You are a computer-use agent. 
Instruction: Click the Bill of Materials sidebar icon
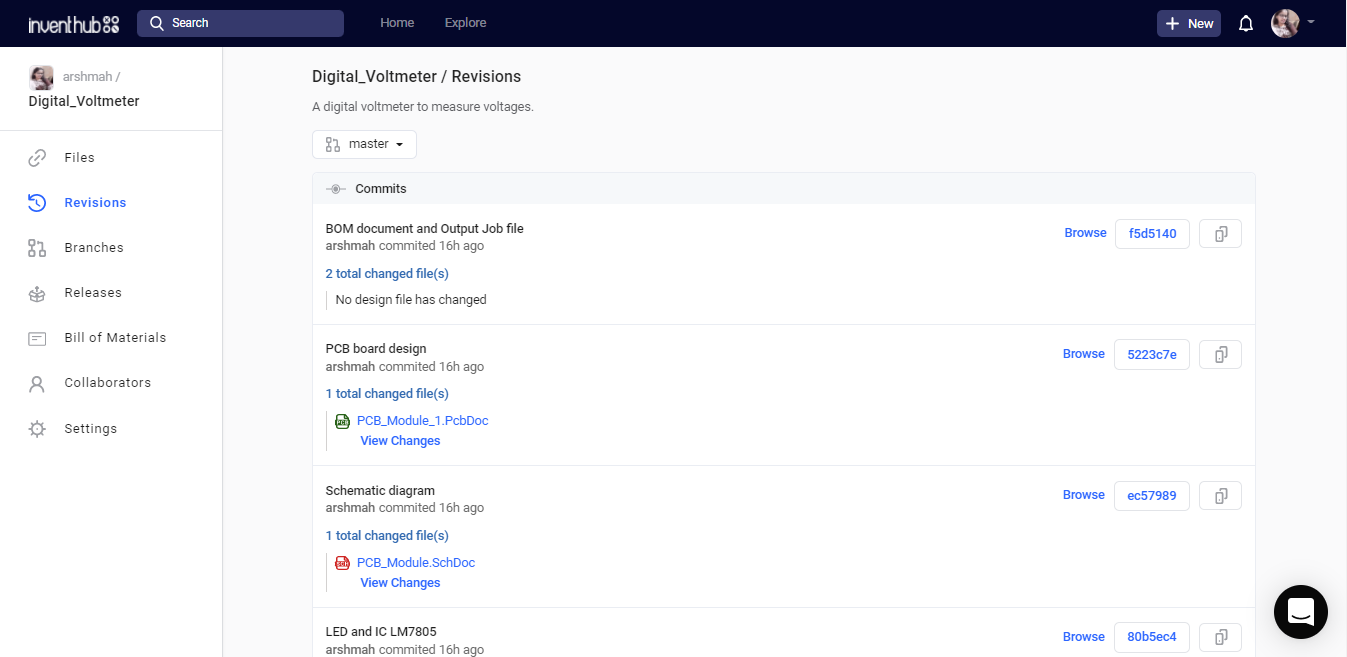point(37,338)
